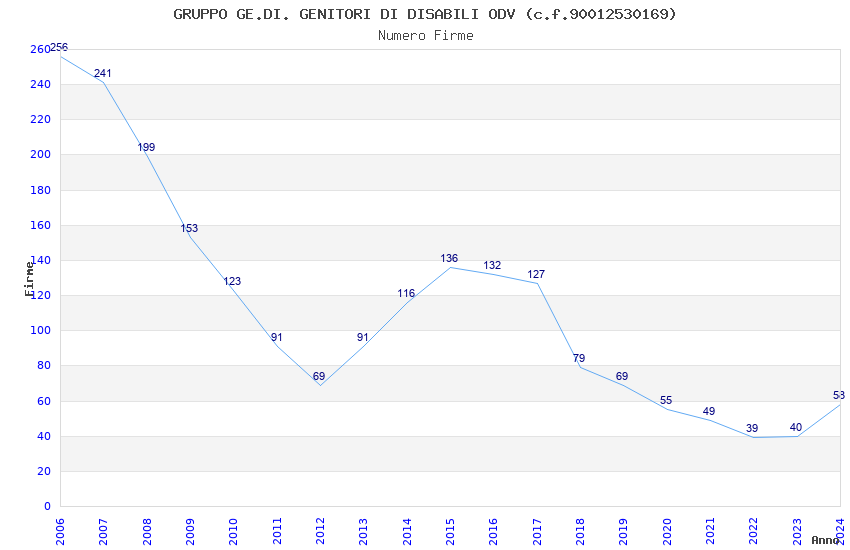Click the chart title GRUPPO GE.DI. GENITORI DI DISABILI ODV

click(x=344, y=14)
